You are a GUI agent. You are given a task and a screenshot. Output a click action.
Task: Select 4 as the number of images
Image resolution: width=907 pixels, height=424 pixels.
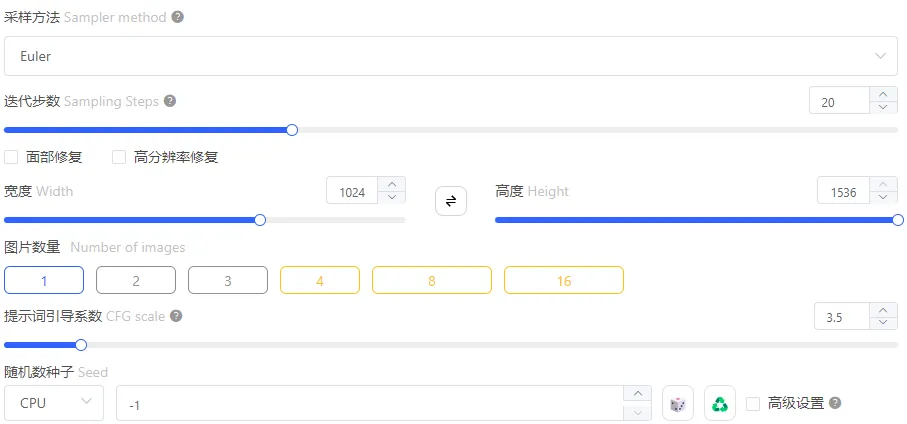click(x=320, y=280)
